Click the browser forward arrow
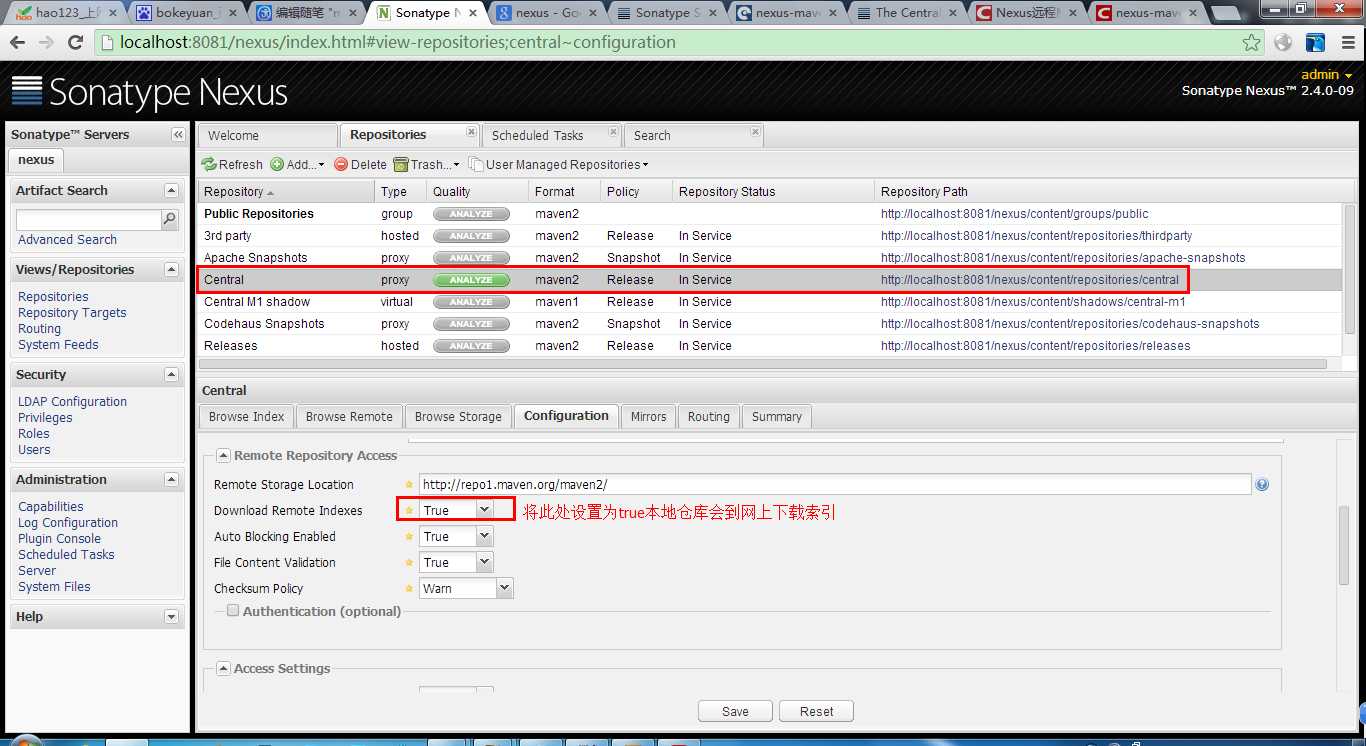 47,43
